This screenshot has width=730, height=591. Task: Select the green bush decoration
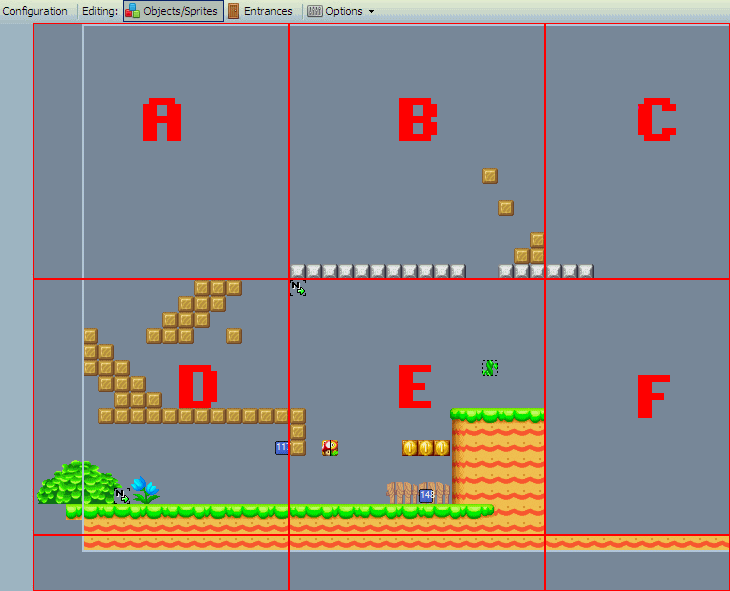pos(78,482)
